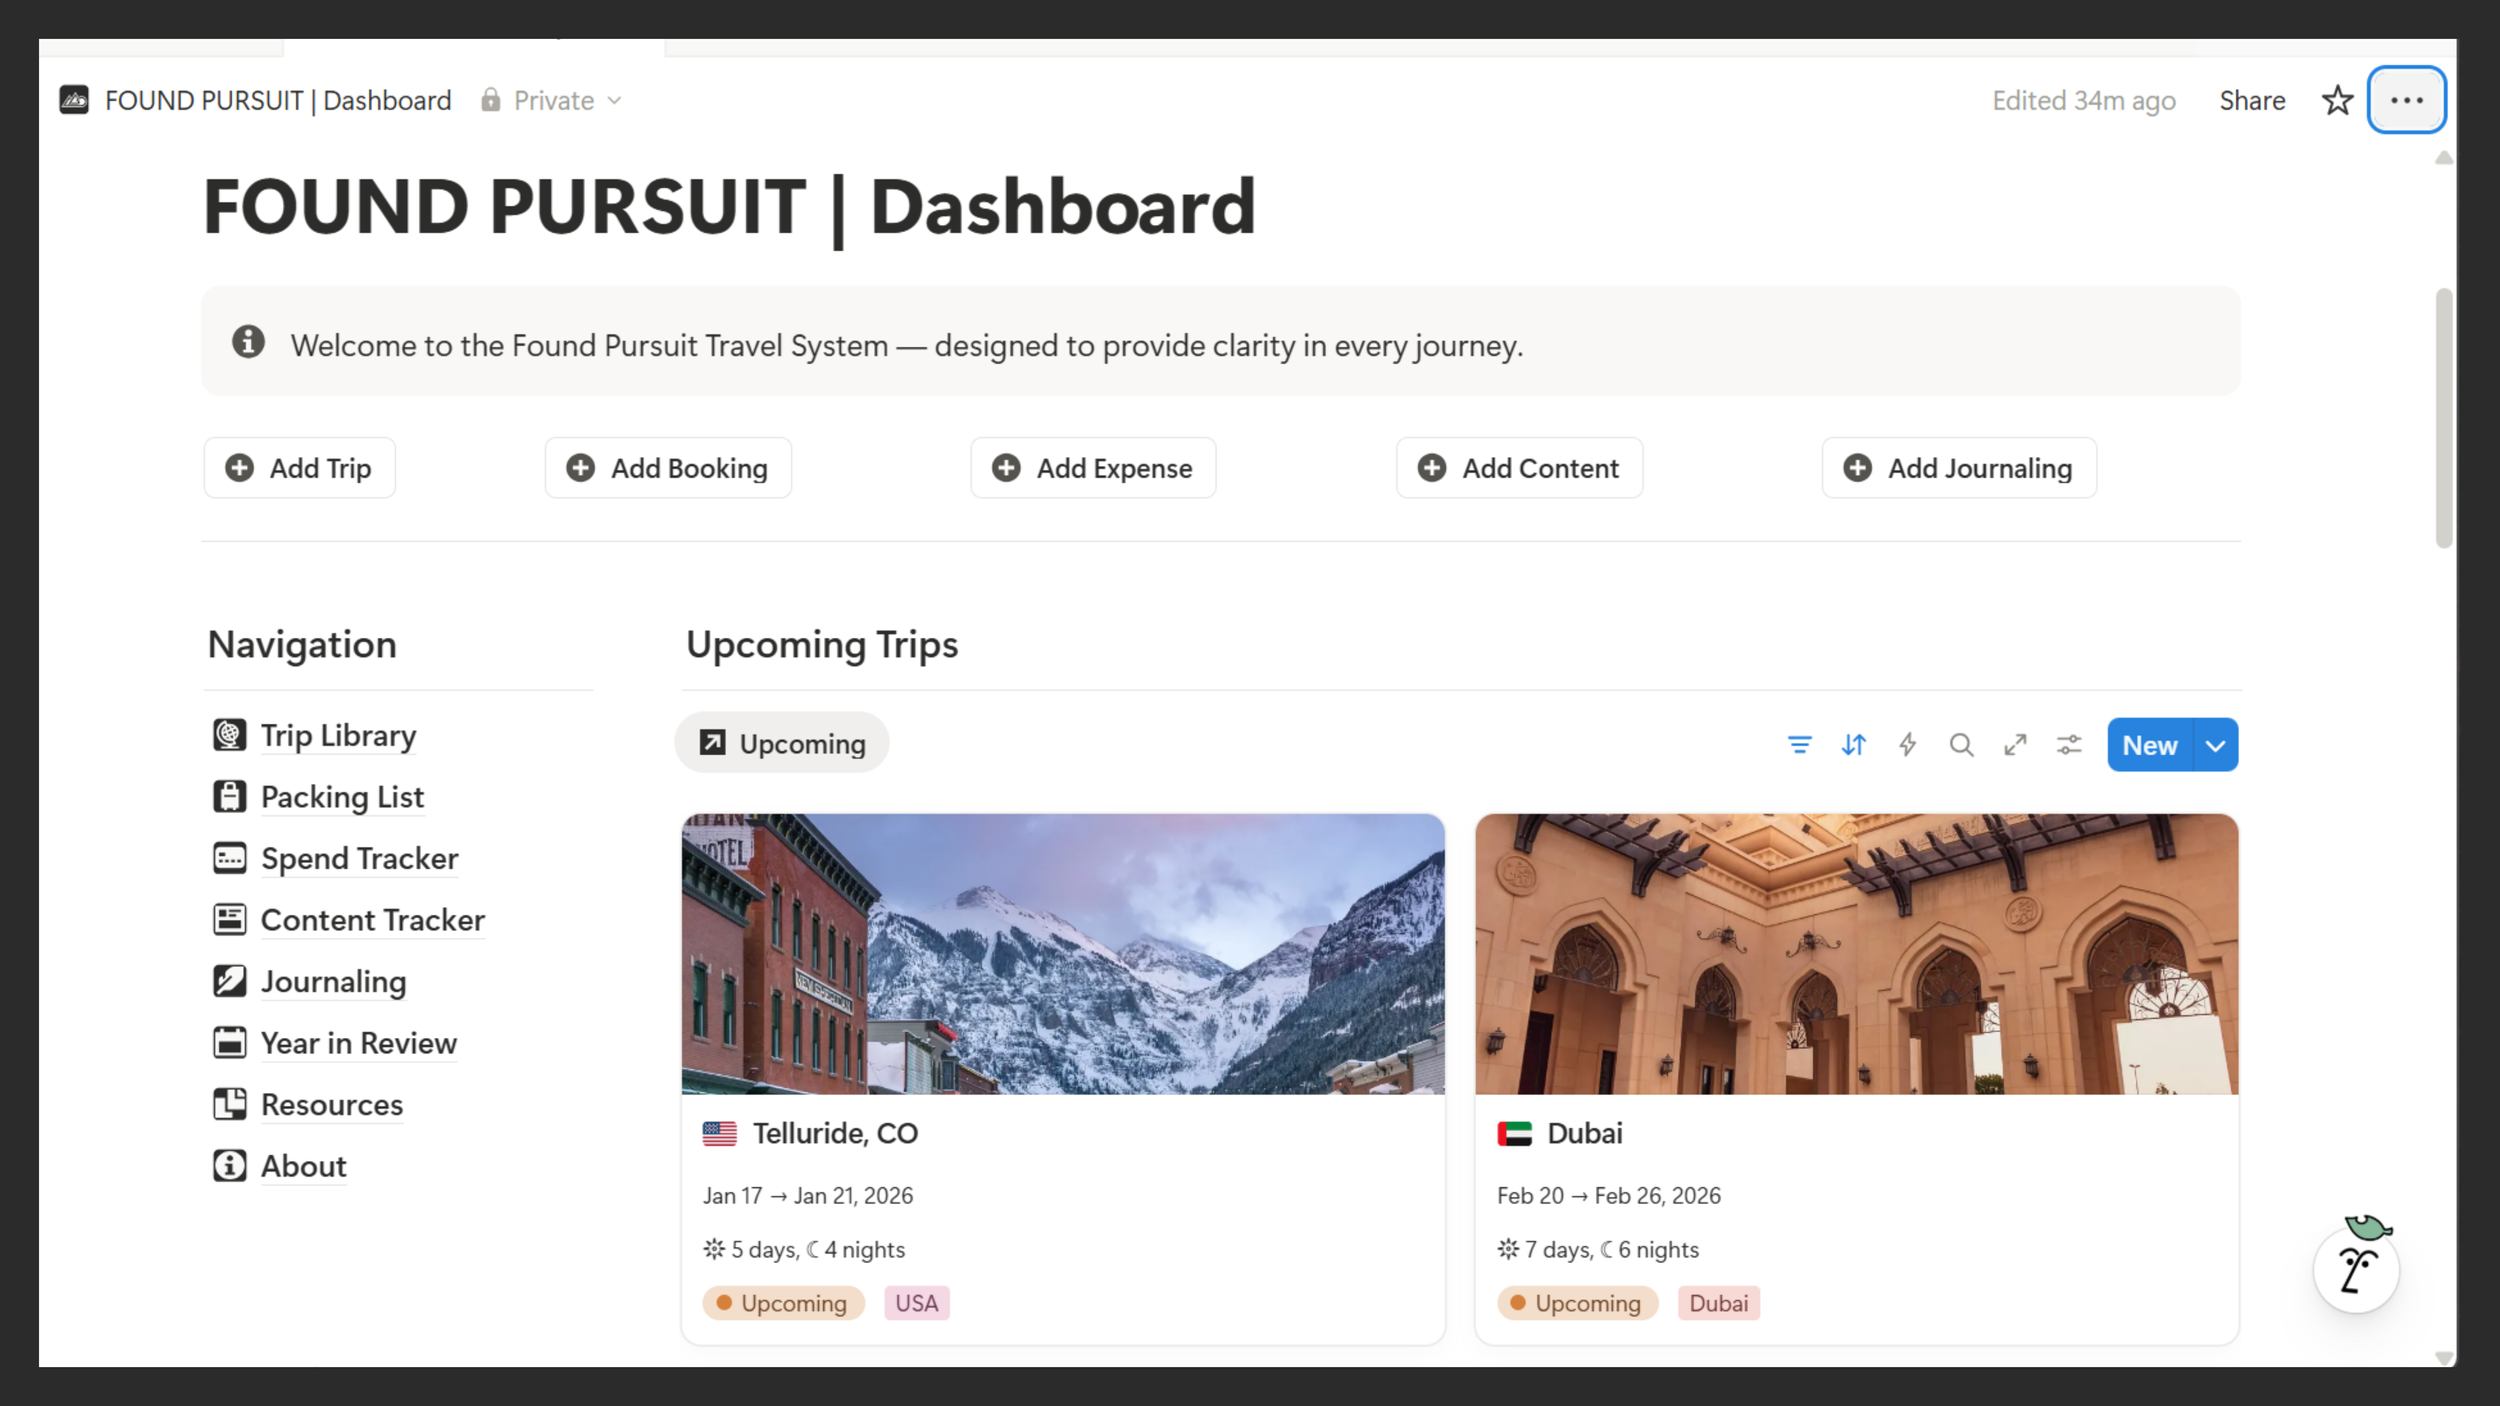Click the filter icon in Upcoming Trips
The width and height of the screenshot is (2500, 1406).
coord(1799,745)
